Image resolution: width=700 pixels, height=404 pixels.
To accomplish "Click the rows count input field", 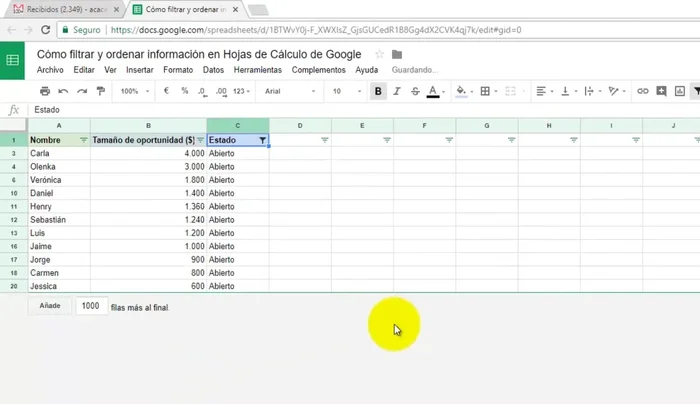I will tap(91, 306).
